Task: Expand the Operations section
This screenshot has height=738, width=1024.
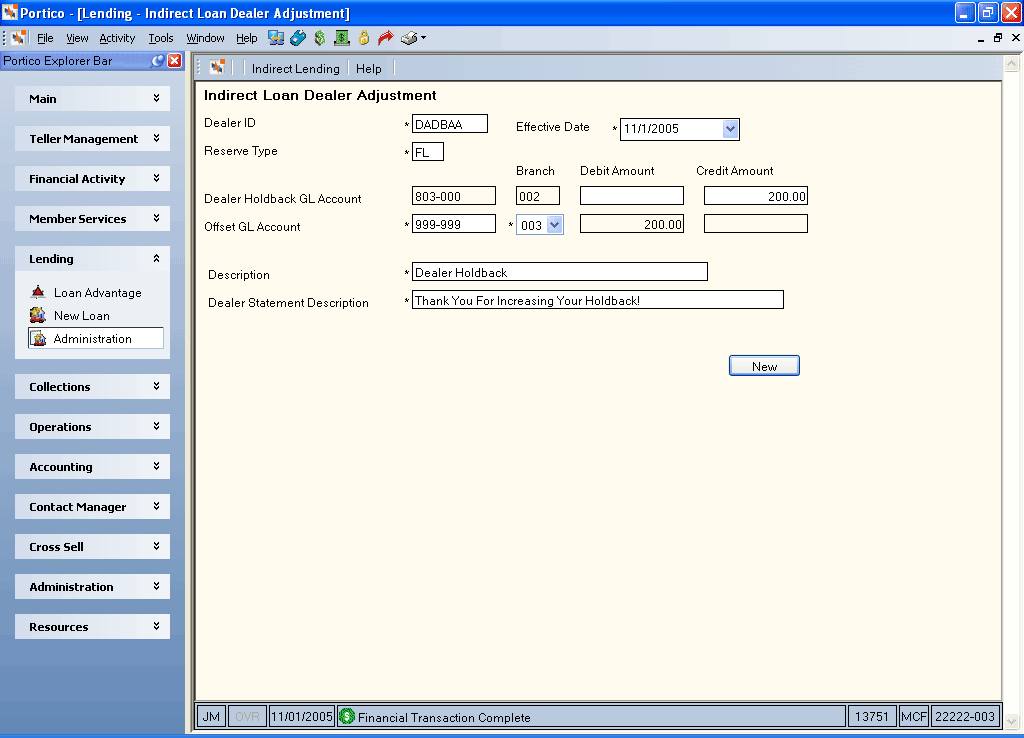Action: [92, 426]
